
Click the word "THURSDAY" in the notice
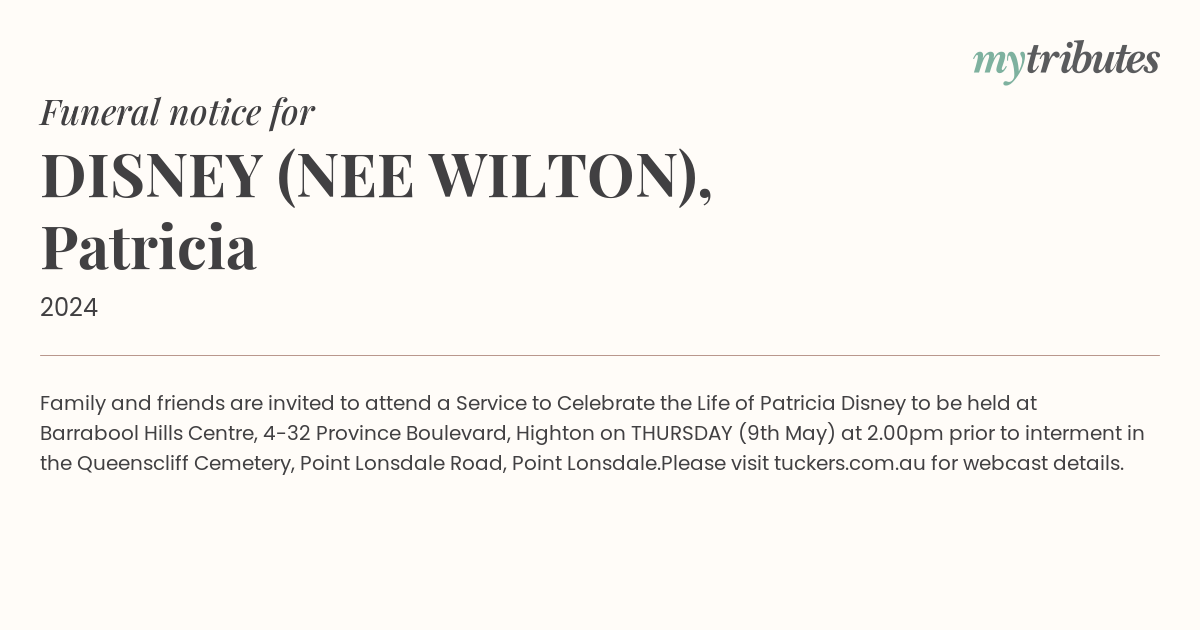[x=682, y=433]
